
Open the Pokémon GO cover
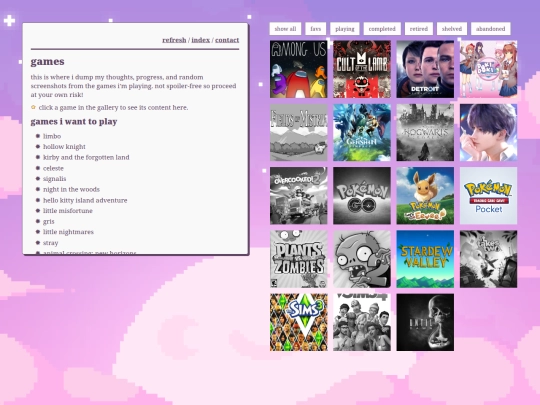pos(362,196)
